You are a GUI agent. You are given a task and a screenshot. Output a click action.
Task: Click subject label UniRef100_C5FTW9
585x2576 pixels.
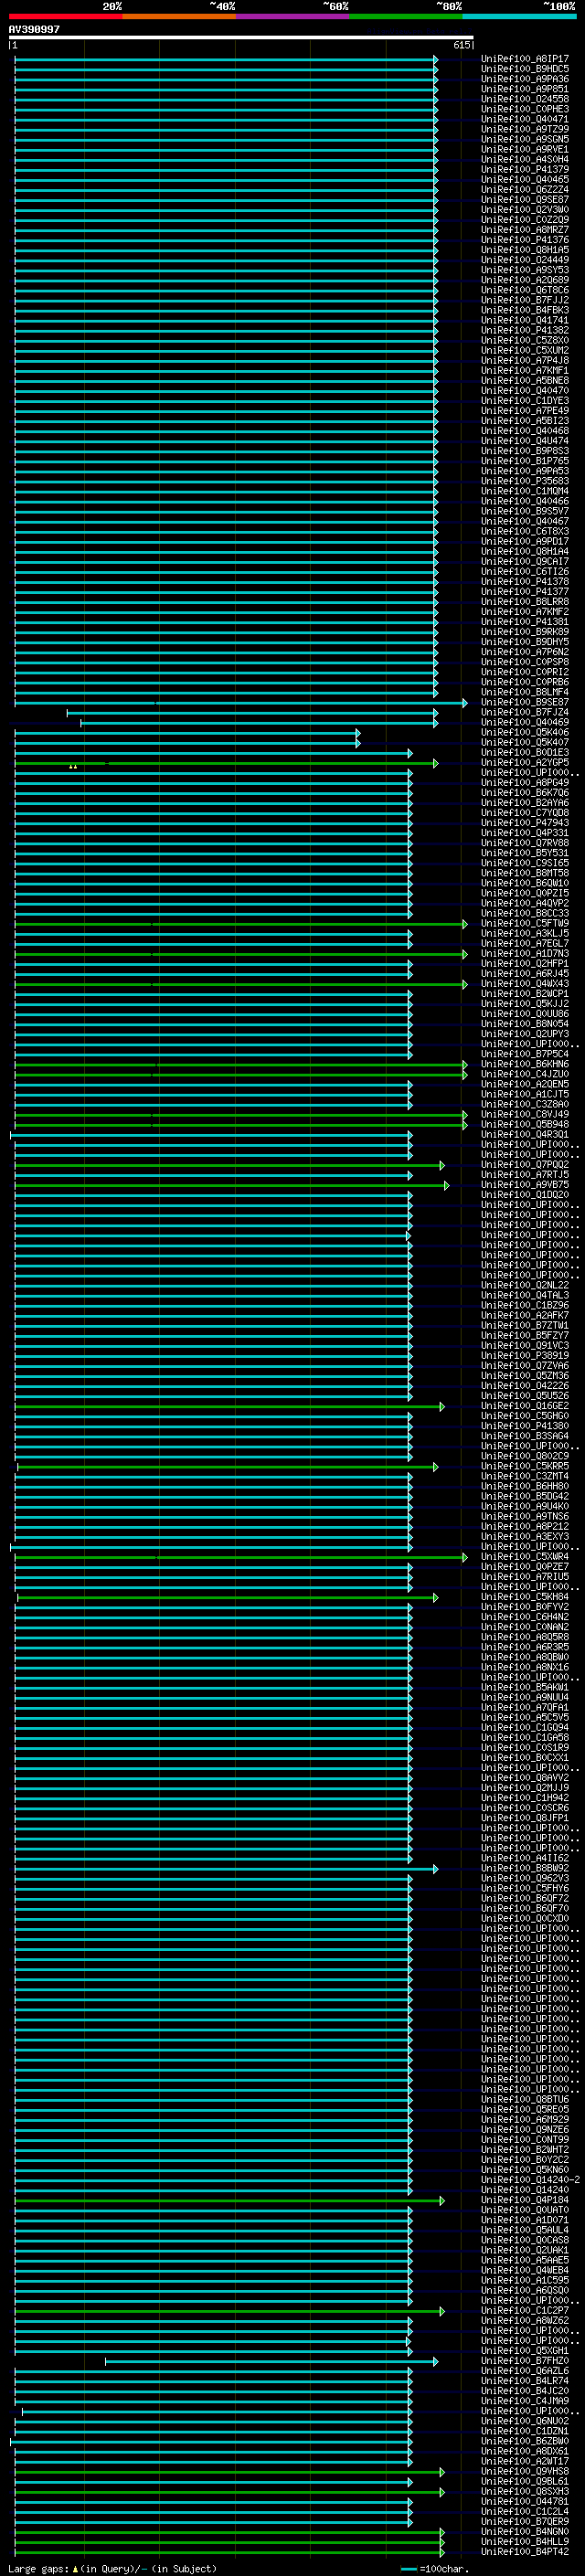[525, 923]
